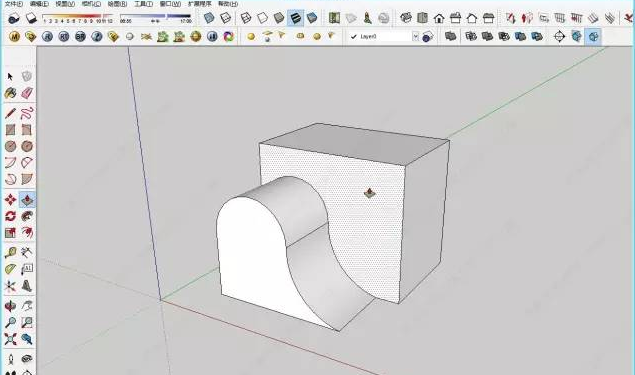Click the crosshair target icon in toolbar
635x375 pixels.
point(559,37)
